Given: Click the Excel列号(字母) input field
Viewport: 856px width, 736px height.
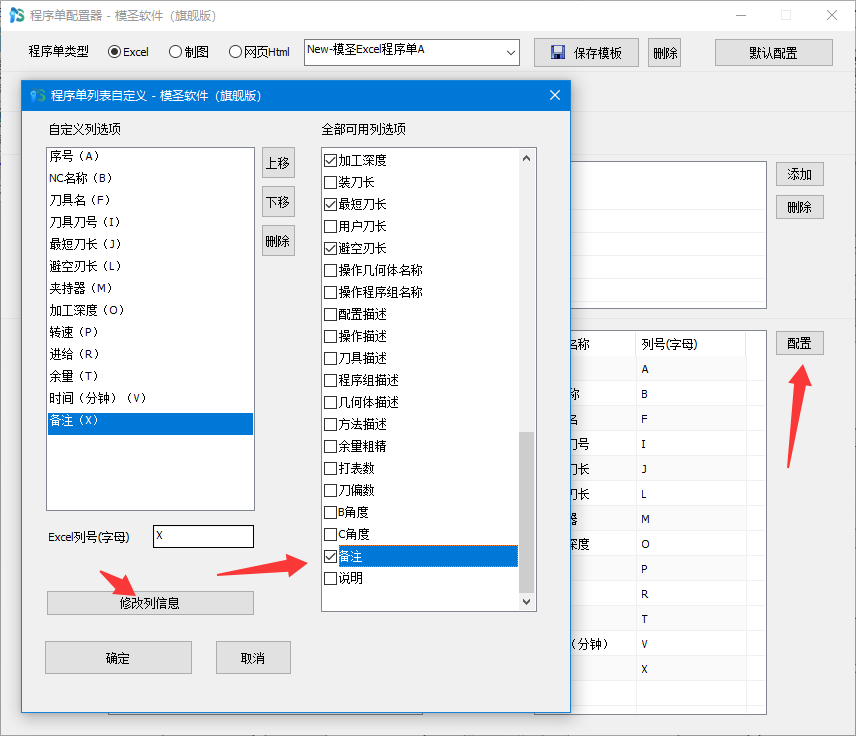Looking at the screenshot, I should coord(204,536).
